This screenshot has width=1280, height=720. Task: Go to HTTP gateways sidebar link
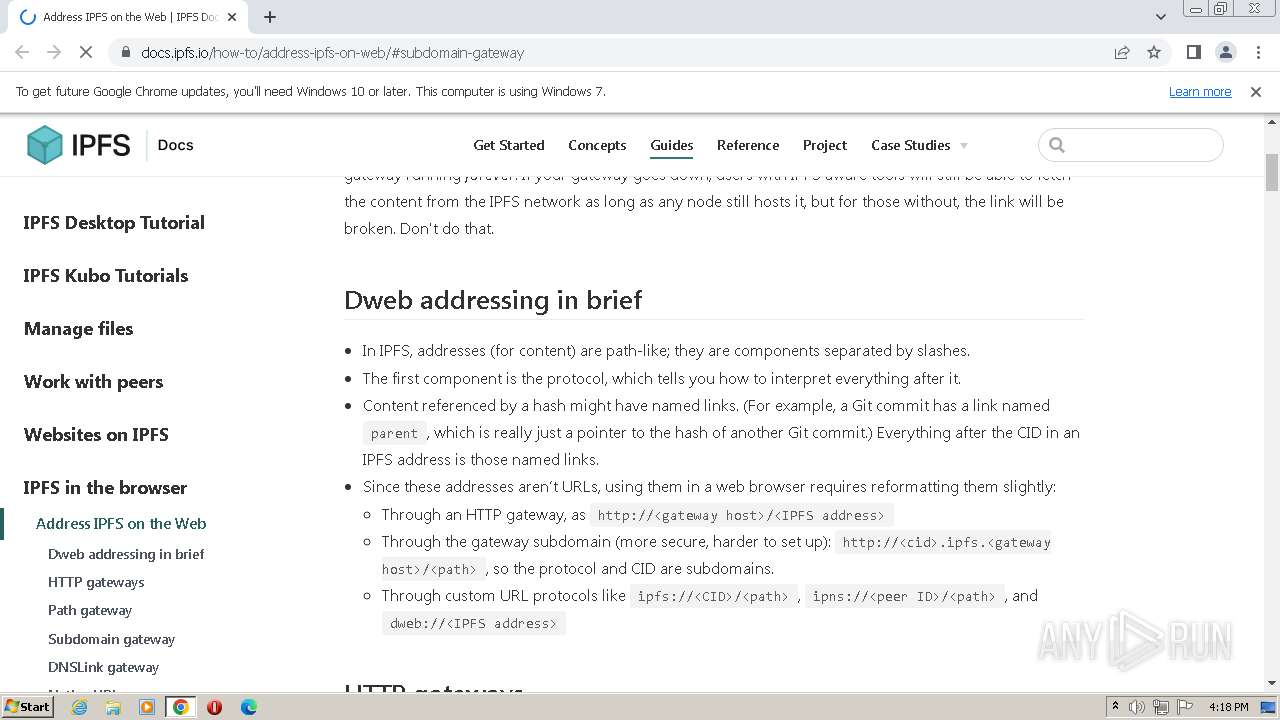coord(96,582)
